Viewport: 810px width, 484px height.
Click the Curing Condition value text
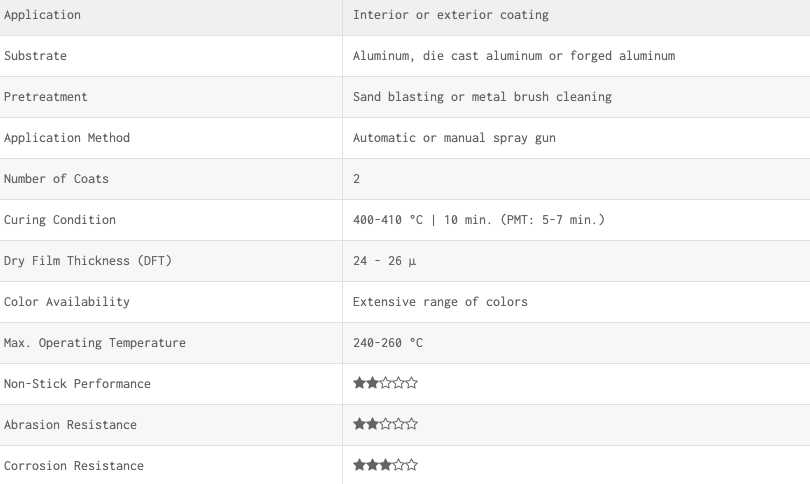479,220
